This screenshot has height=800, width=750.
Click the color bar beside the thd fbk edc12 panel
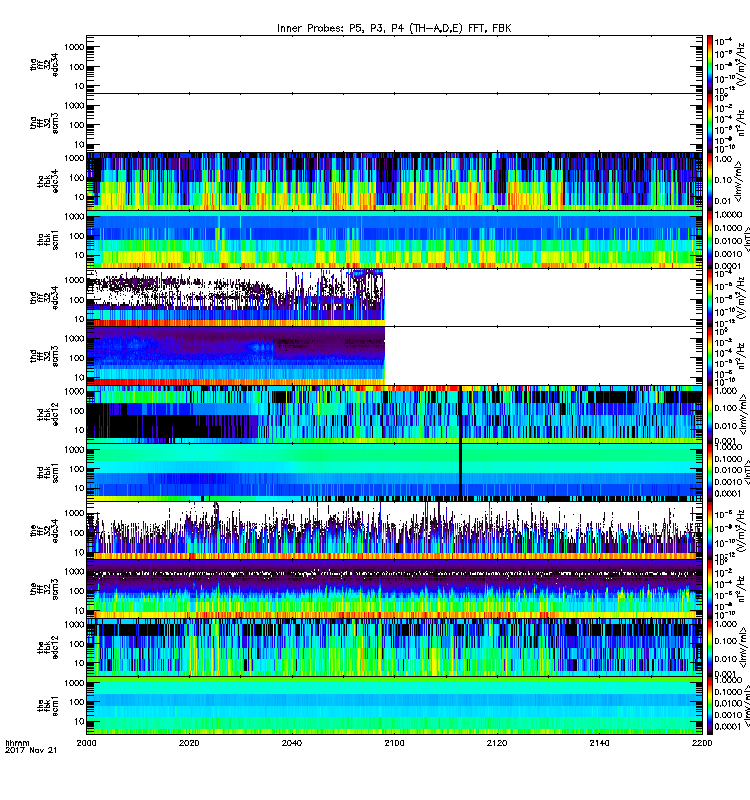click(x=710, y=414)
